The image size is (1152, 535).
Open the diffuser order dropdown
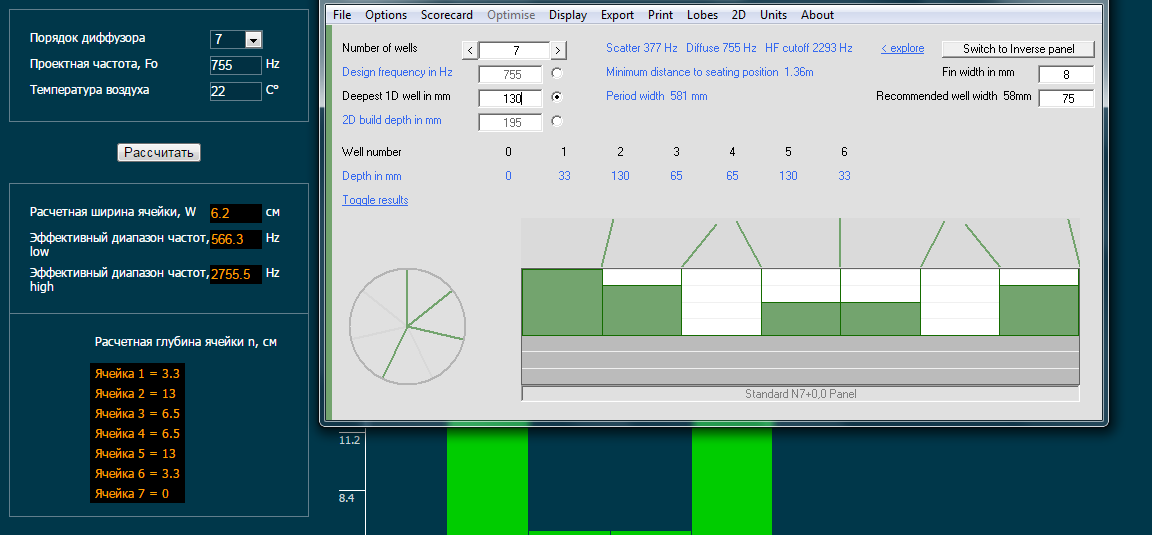point(253,40)
